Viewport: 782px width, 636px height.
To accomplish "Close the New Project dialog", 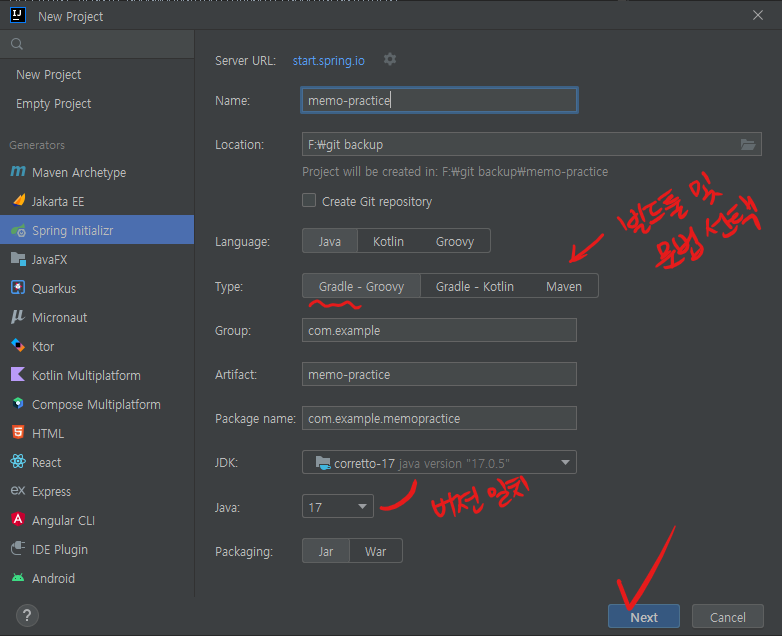I will tap(758, 15).
